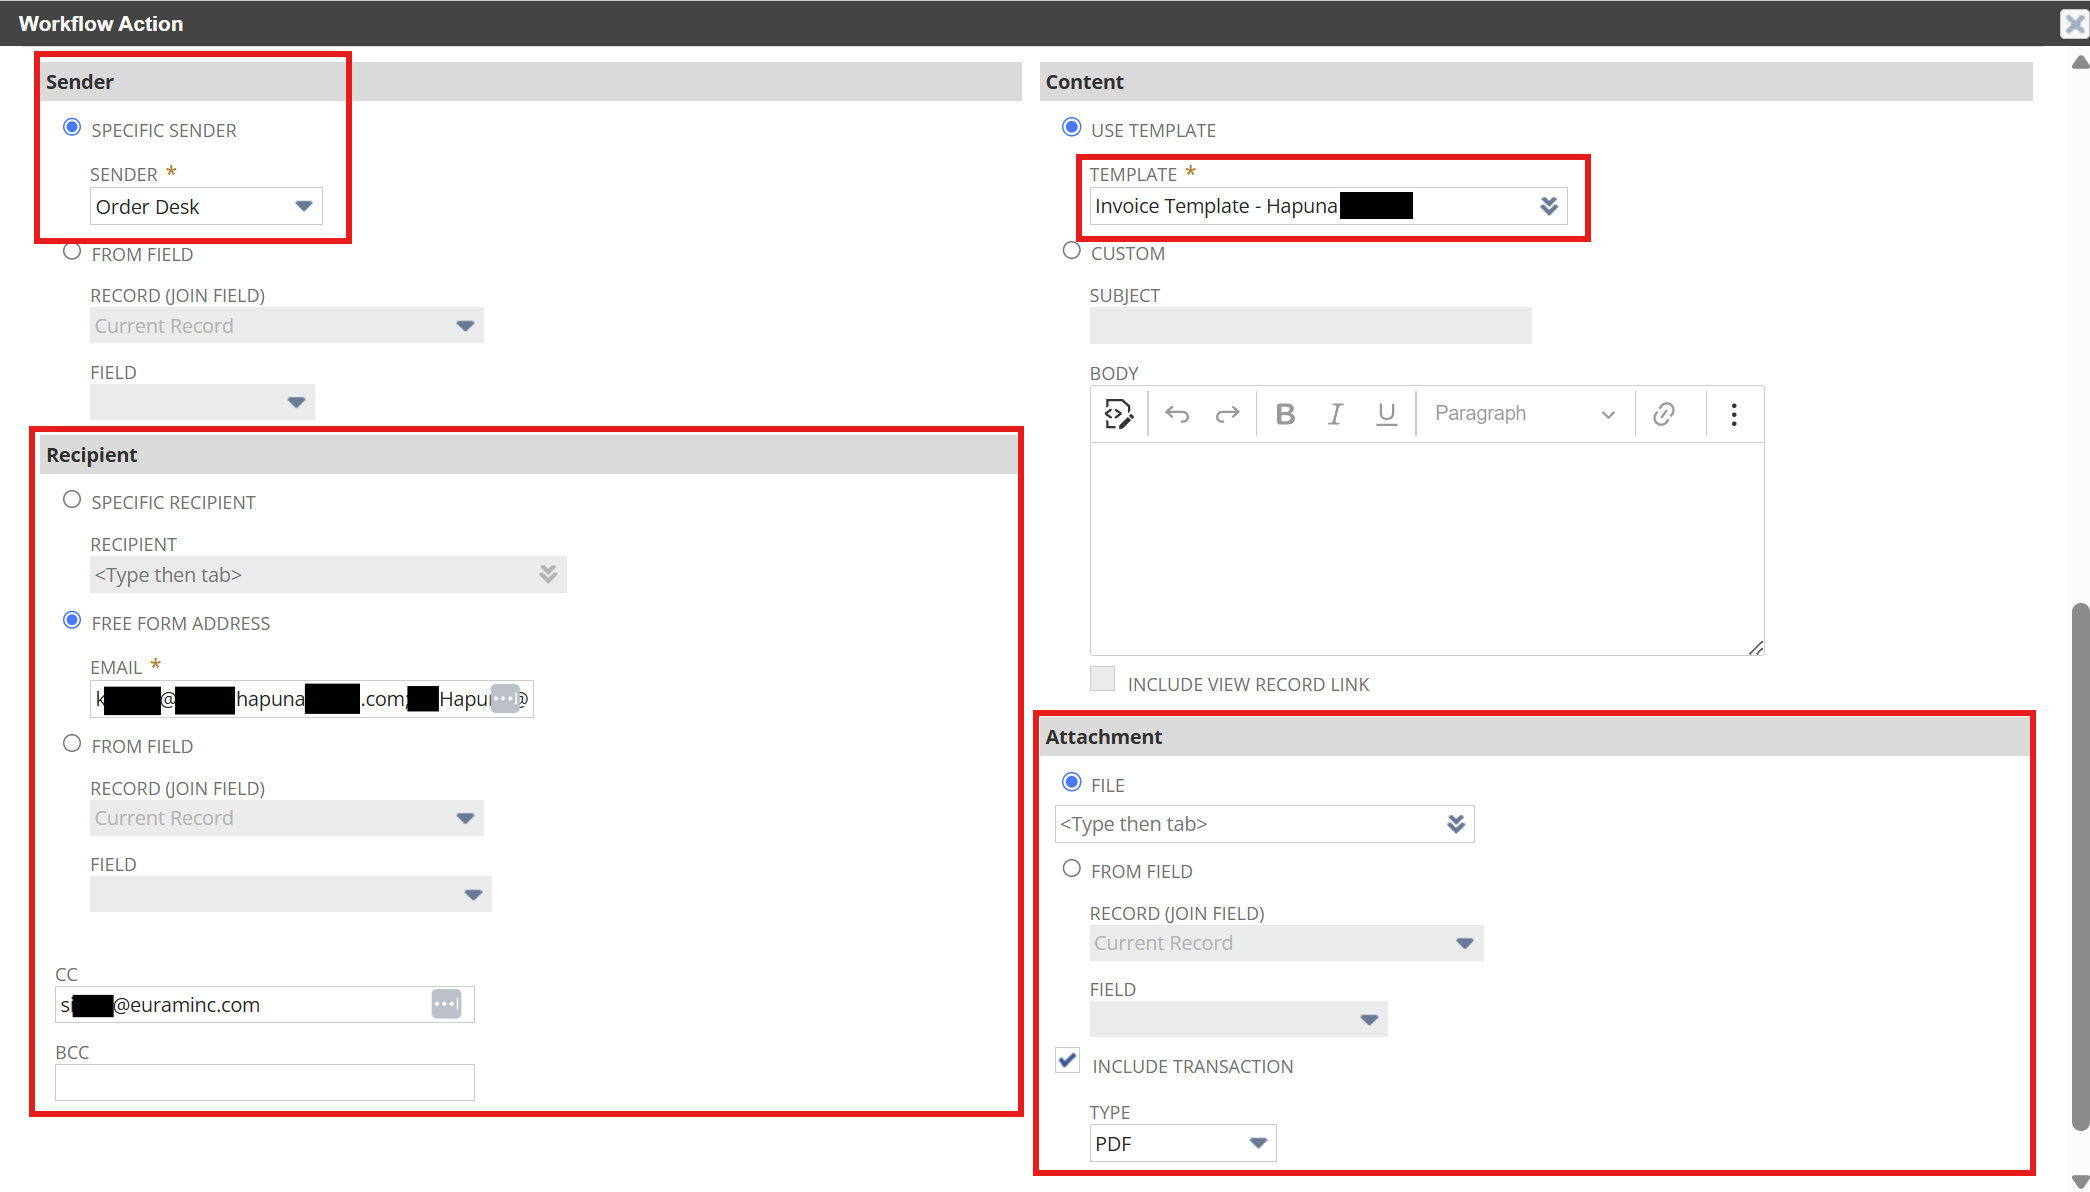Image resolution: width=2090 pixels, height=1192 pixels.
Task: Toggle italic formatting in body editor
Action: (x=1335, y=414)
